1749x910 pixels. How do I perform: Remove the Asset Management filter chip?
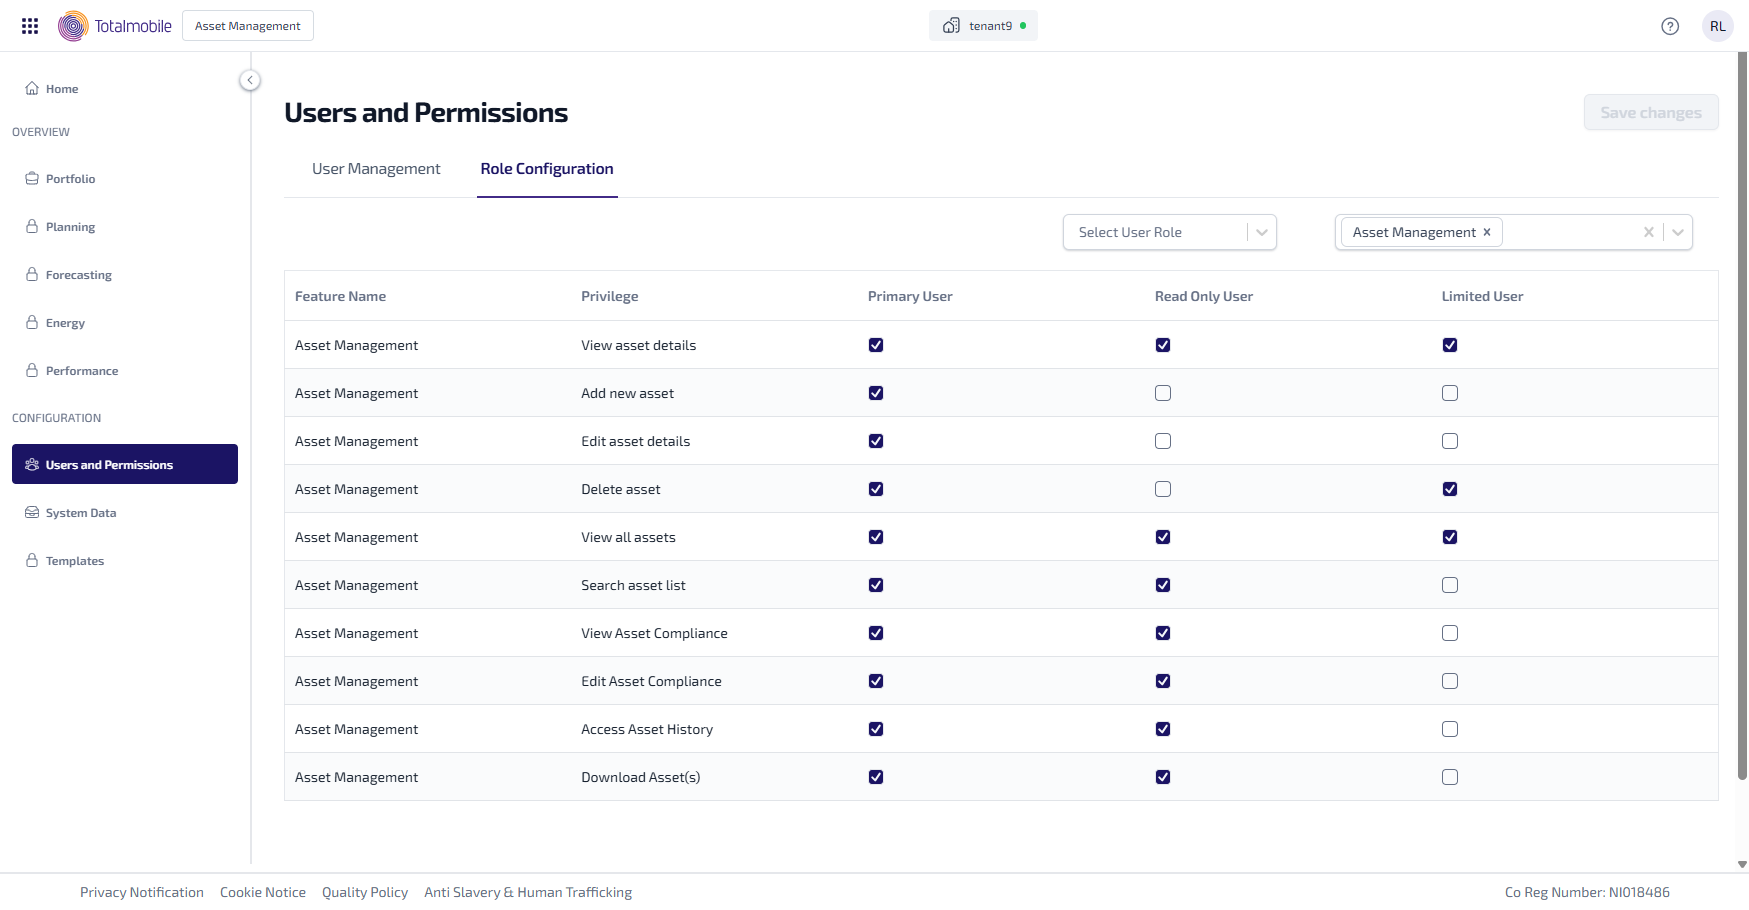[x=1486, y=232]
